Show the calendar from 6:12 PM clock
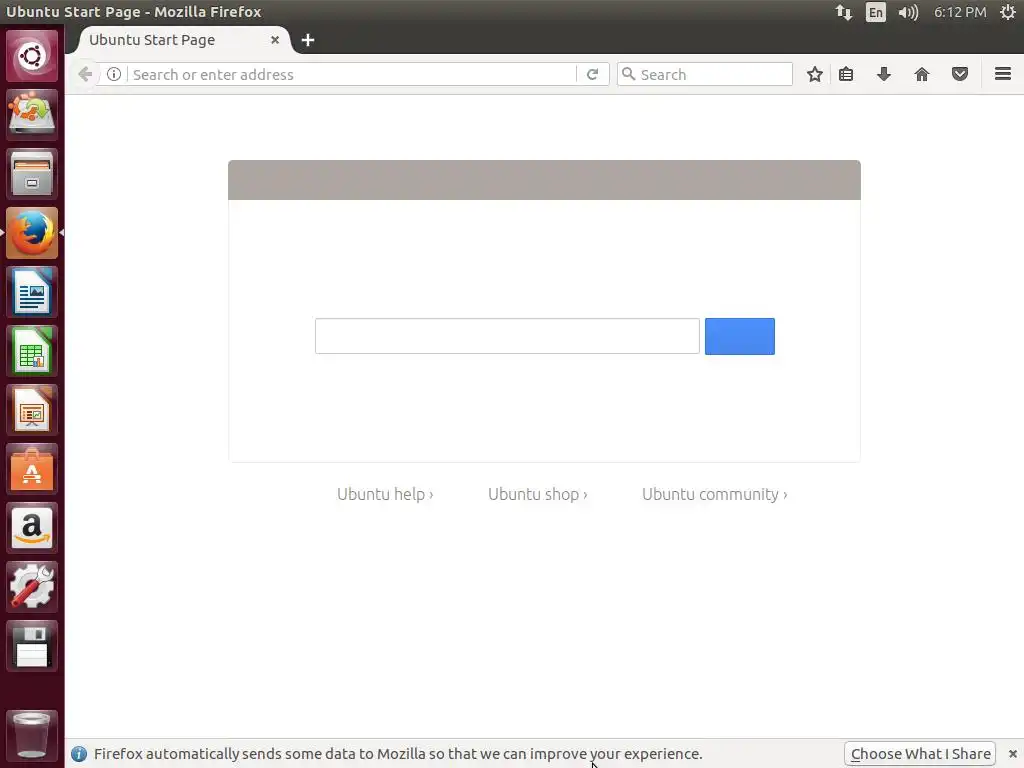The image size is (1024, 768). point(960,12)
